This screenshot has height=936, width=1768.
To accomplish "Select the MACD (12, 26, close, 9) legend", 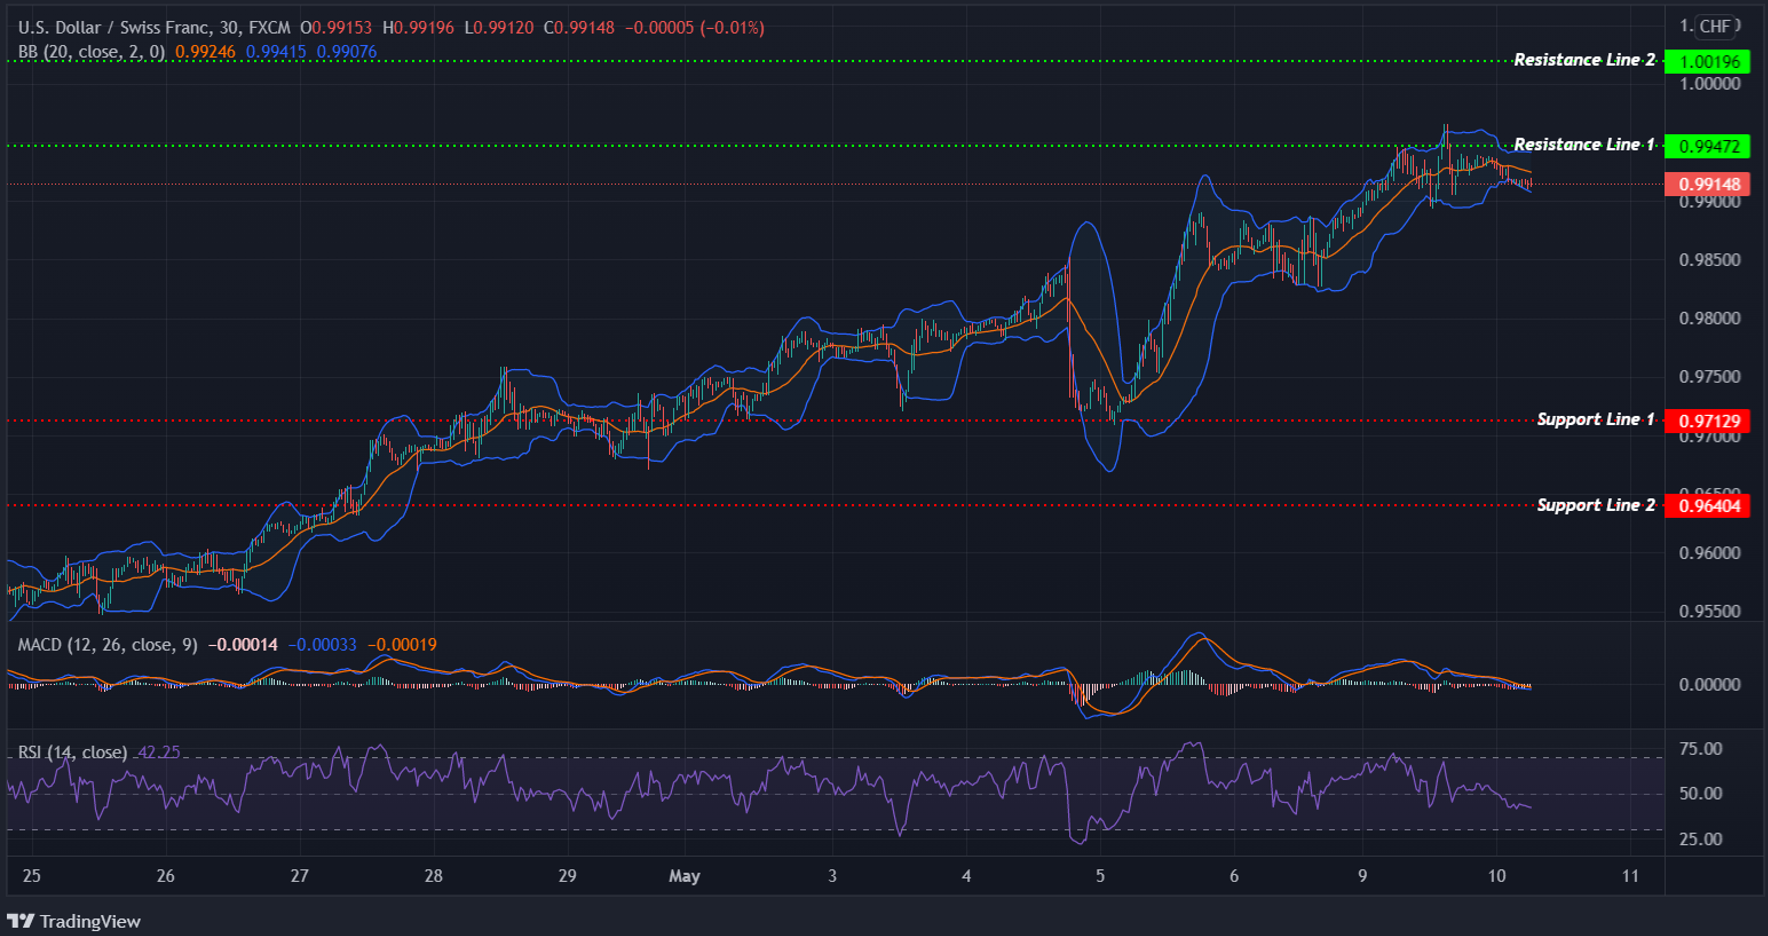I will click(110, 645).
